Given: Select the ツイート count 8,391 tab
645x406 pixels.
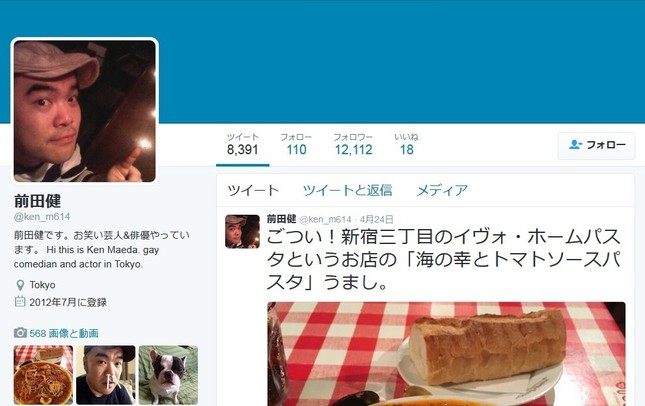Looking at the screenshot, I should 243,144.
